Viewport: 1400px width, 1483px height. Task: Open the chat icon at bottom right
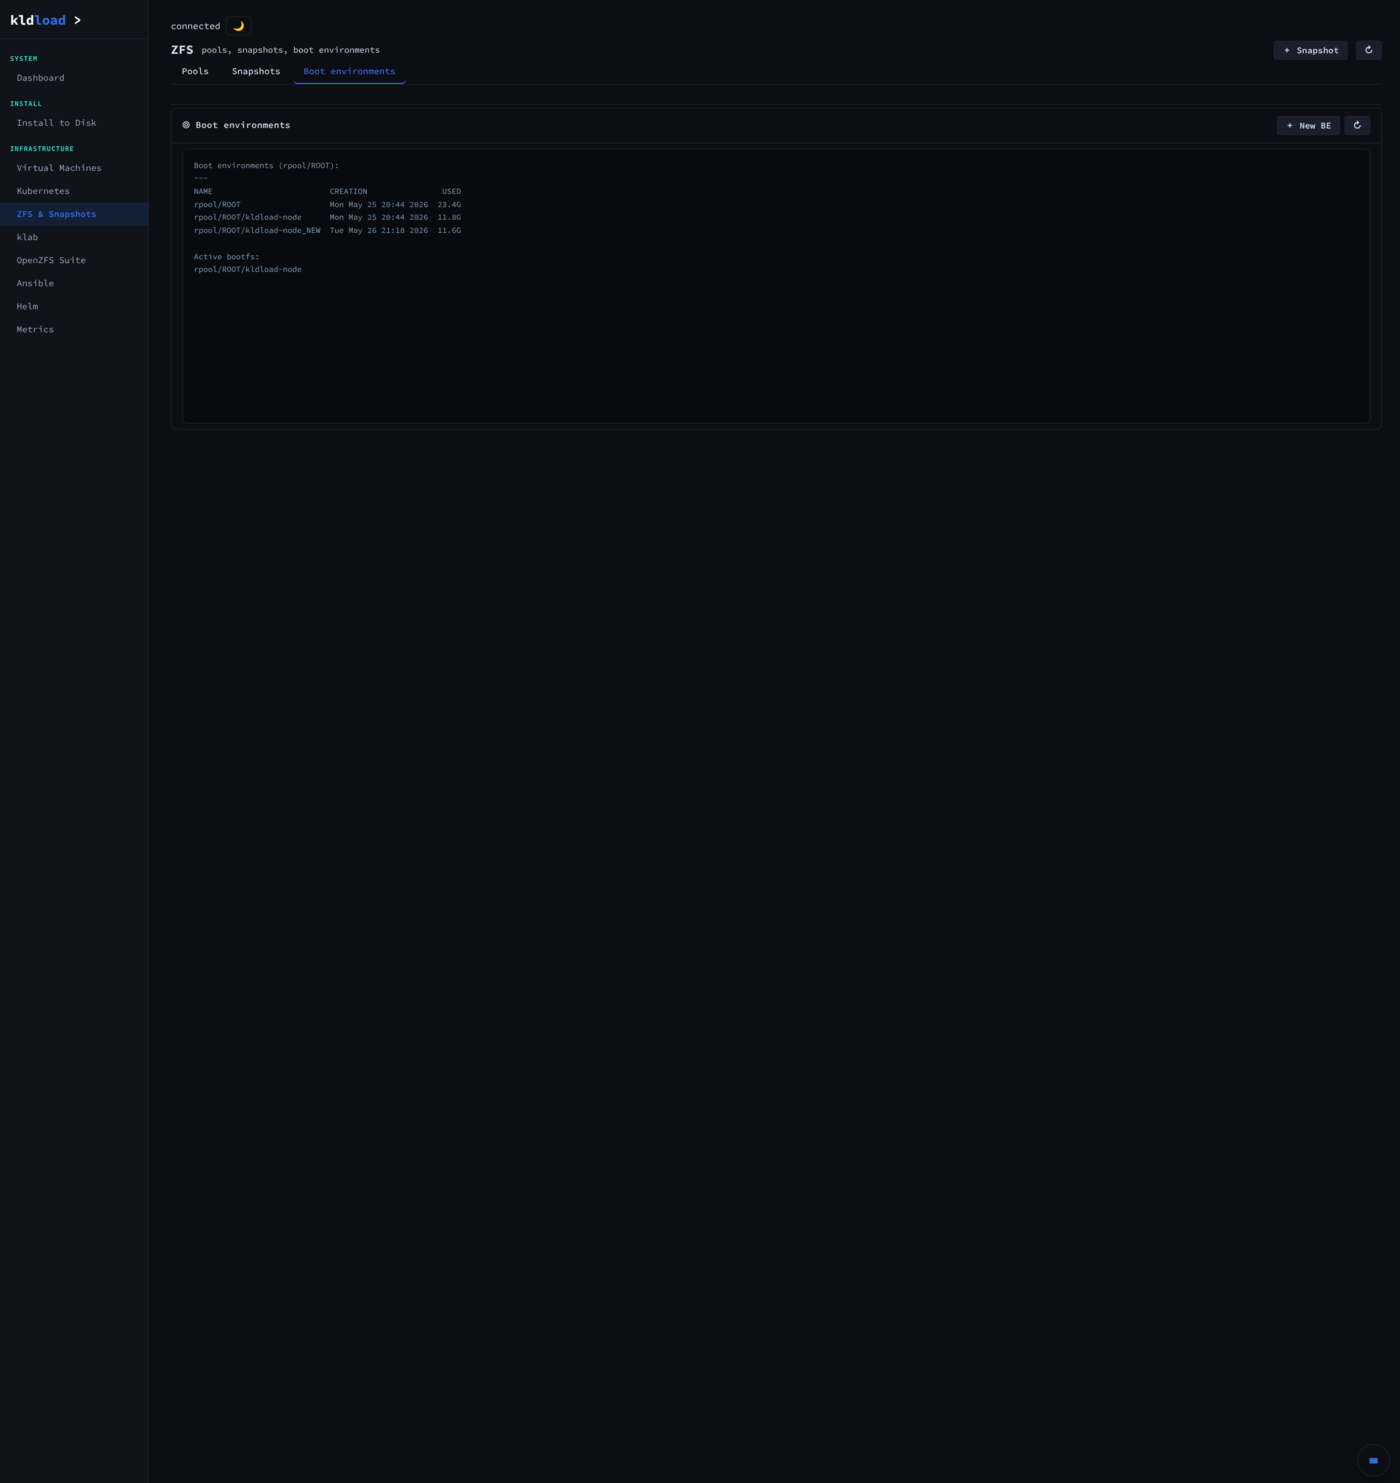pyautogui.click(x=1373, y=1460)
